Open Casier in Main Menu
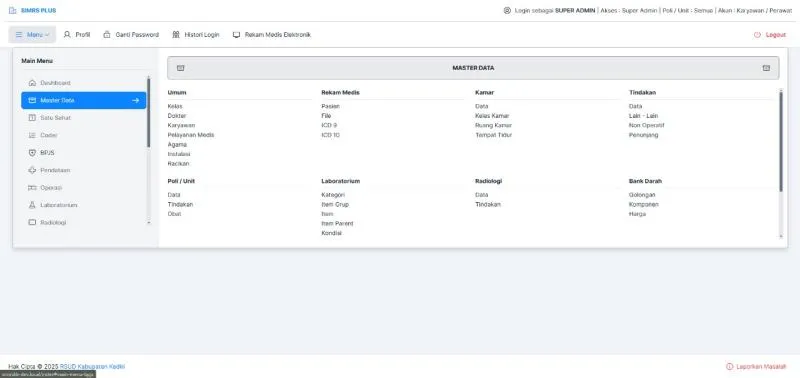800x378 pixels. [84, 135]
